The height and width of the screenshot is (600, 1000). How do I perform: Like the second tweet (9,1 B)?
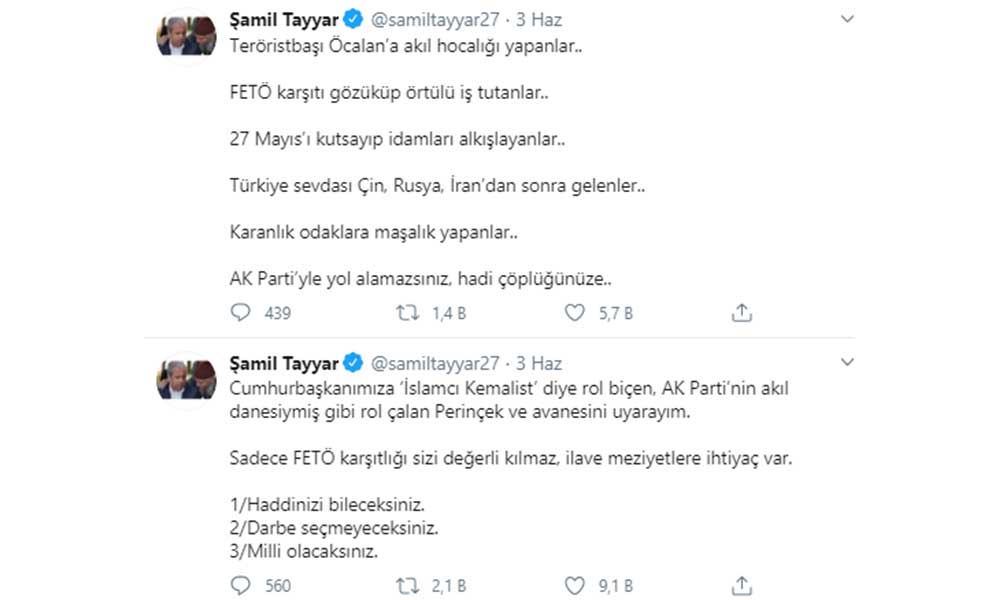(x=574, y=585)
